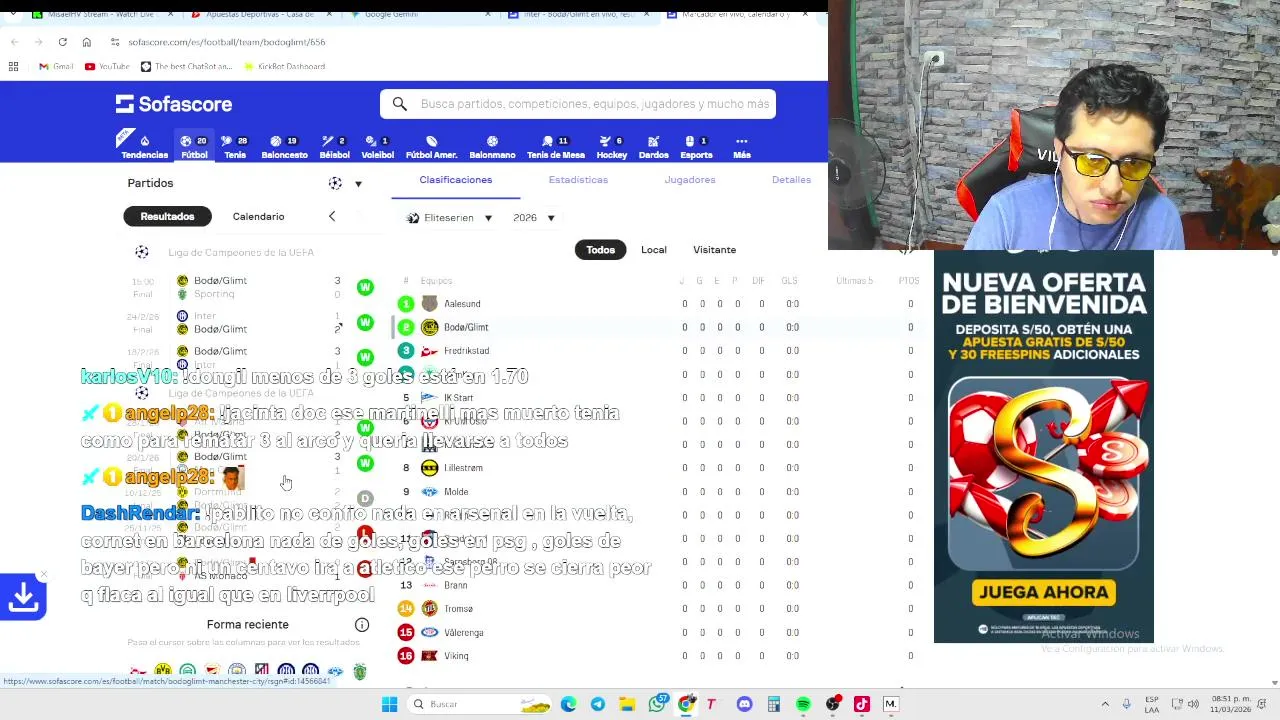Open Discord from the taskbar
The width and height of the screenshot is (1280, 720).
tap(744, 705)
